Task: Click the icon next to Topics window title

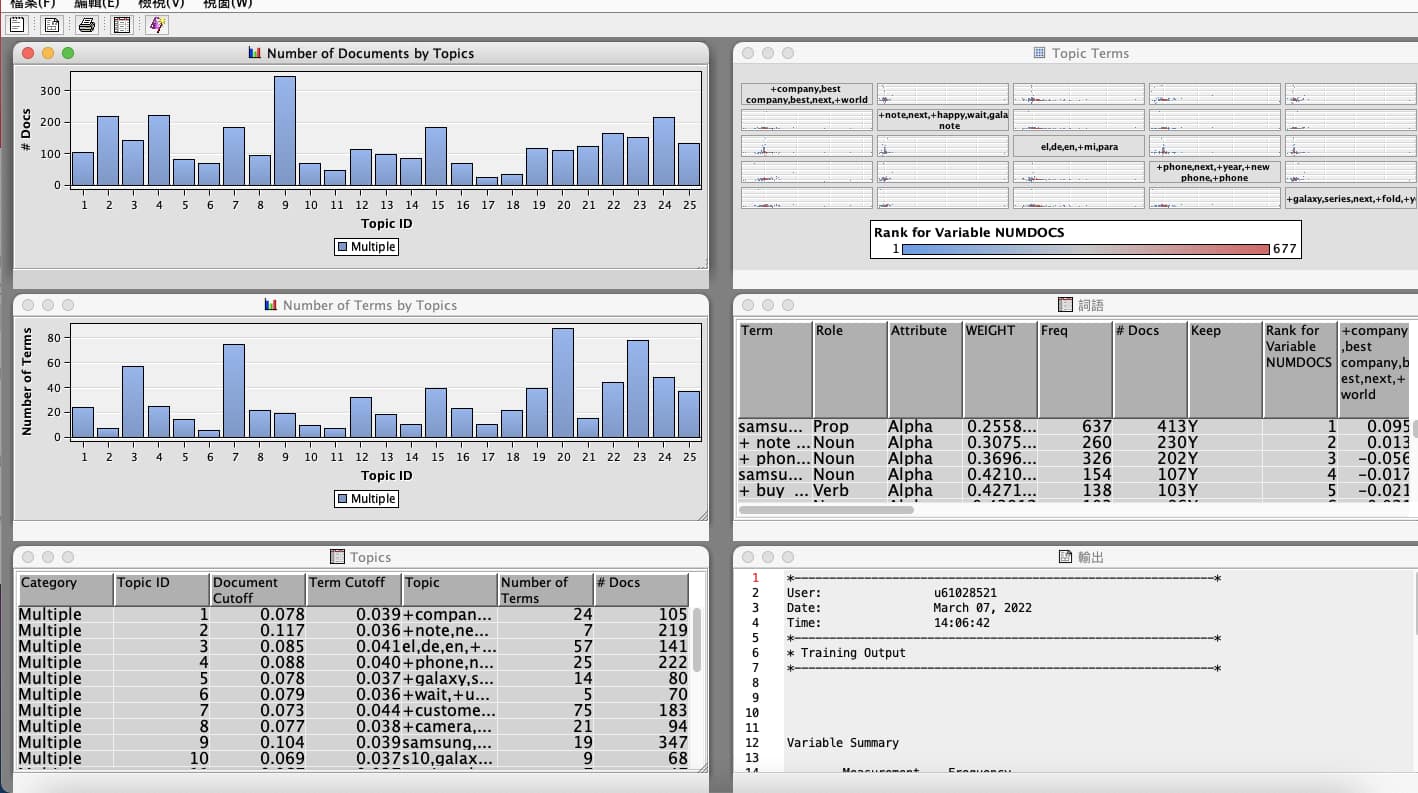Action: pyautogui.click(x=337, y=557)
